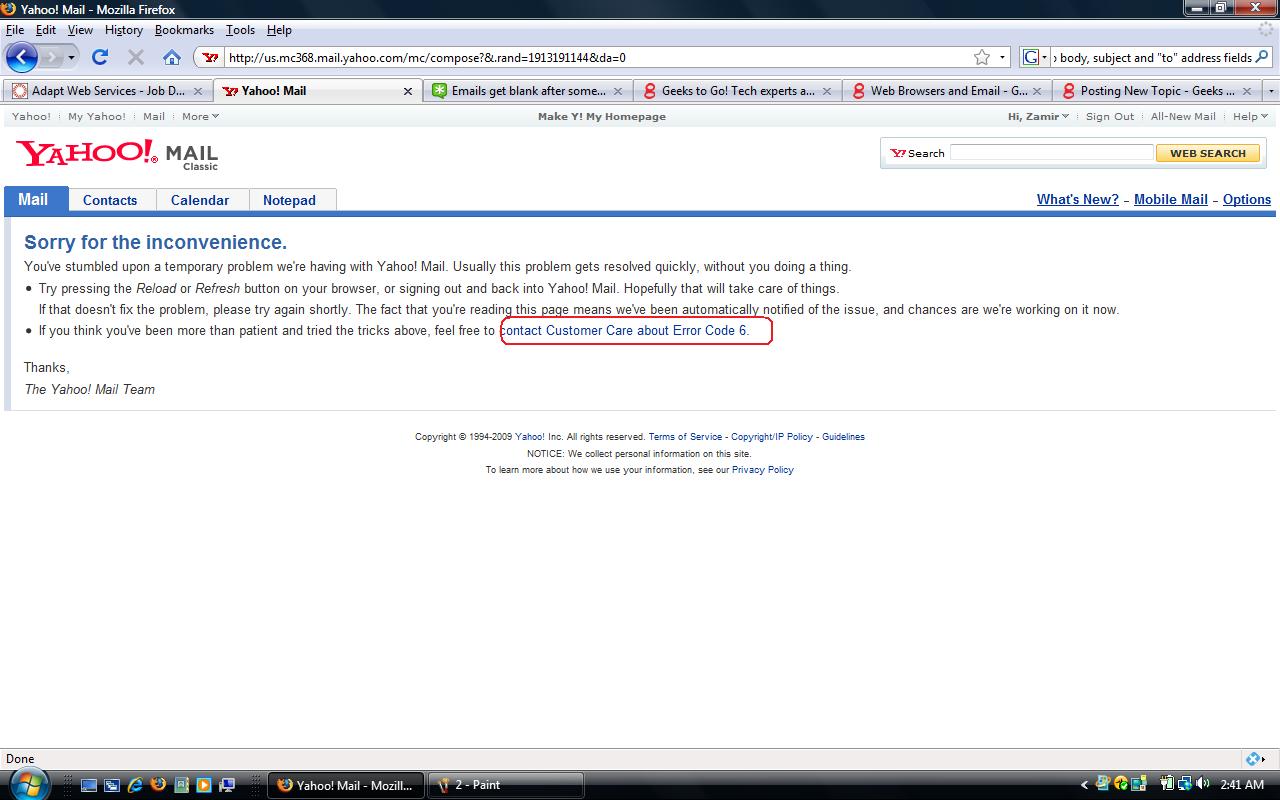Switch to the Calendar tab
The image size is (1280, 800).
[200, 200]
